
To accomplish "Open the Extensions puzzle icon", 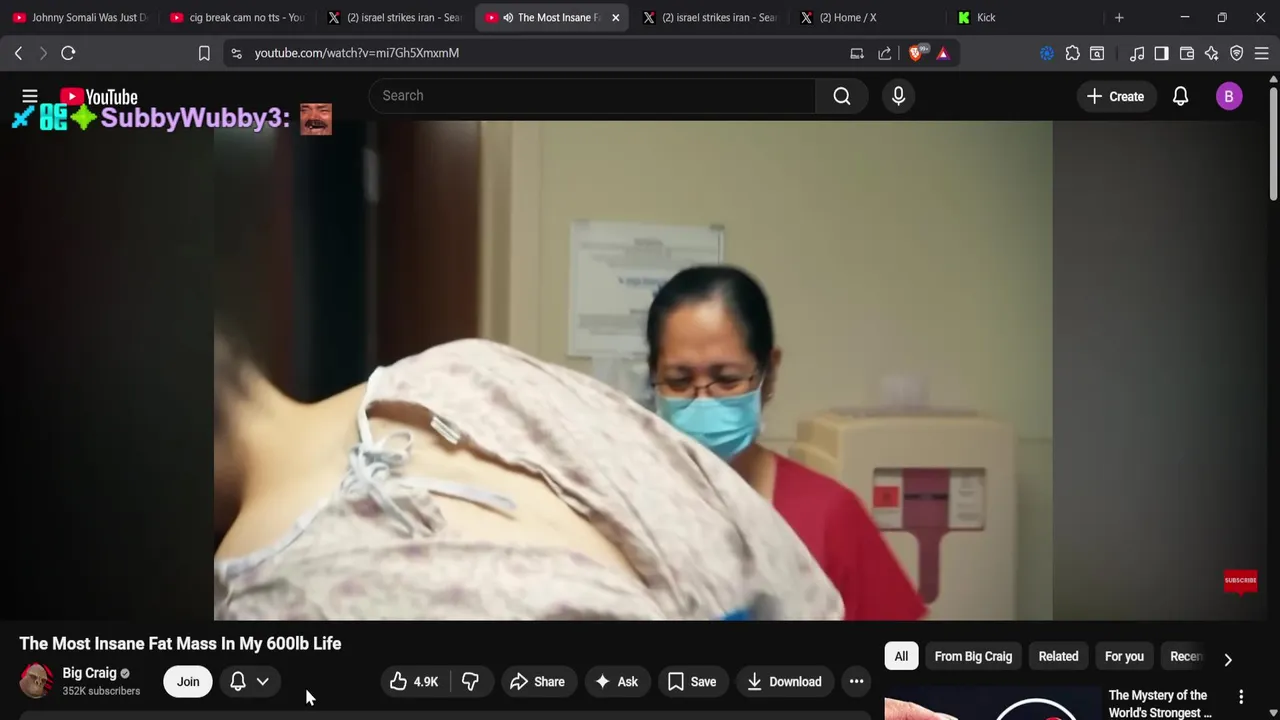I will pyautogui.click(x=1072, y=53).
